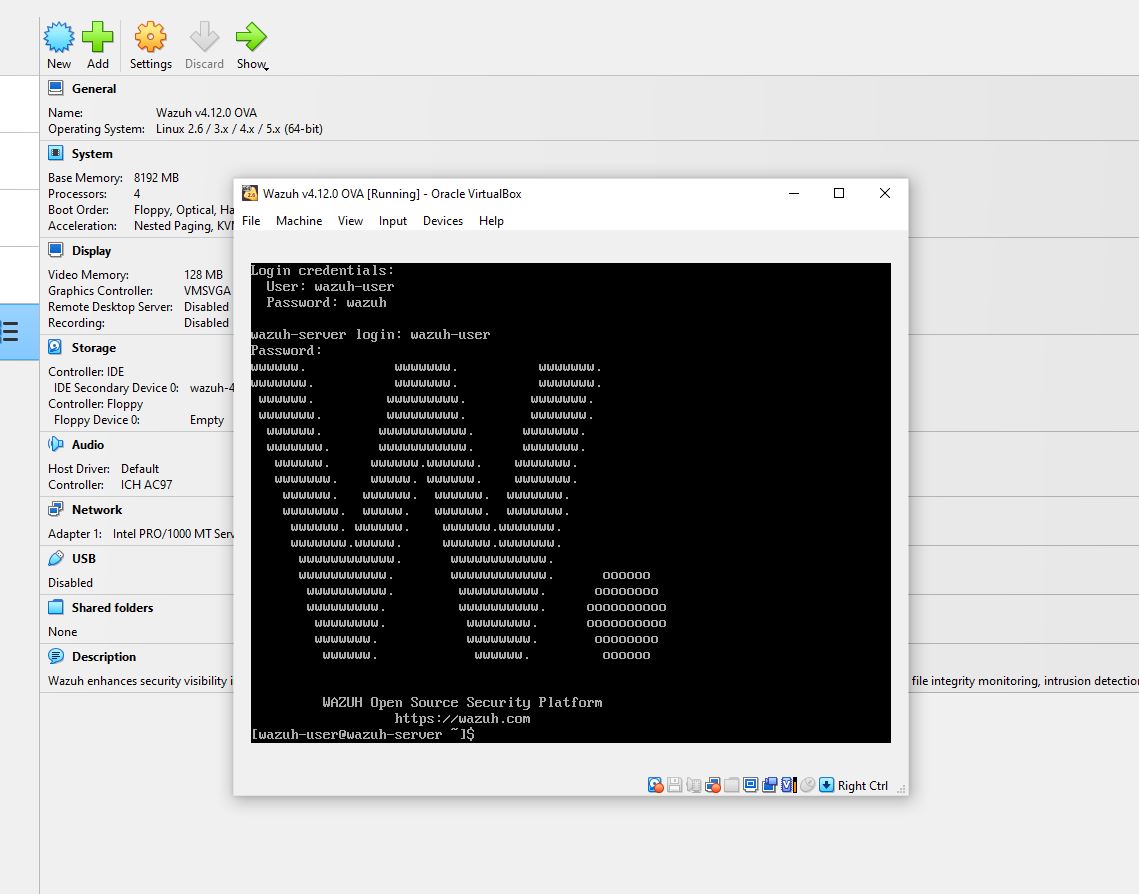
Task: Expand the Show button dropdown arrow
Action: pyautogui.click(x=266, y=68)
